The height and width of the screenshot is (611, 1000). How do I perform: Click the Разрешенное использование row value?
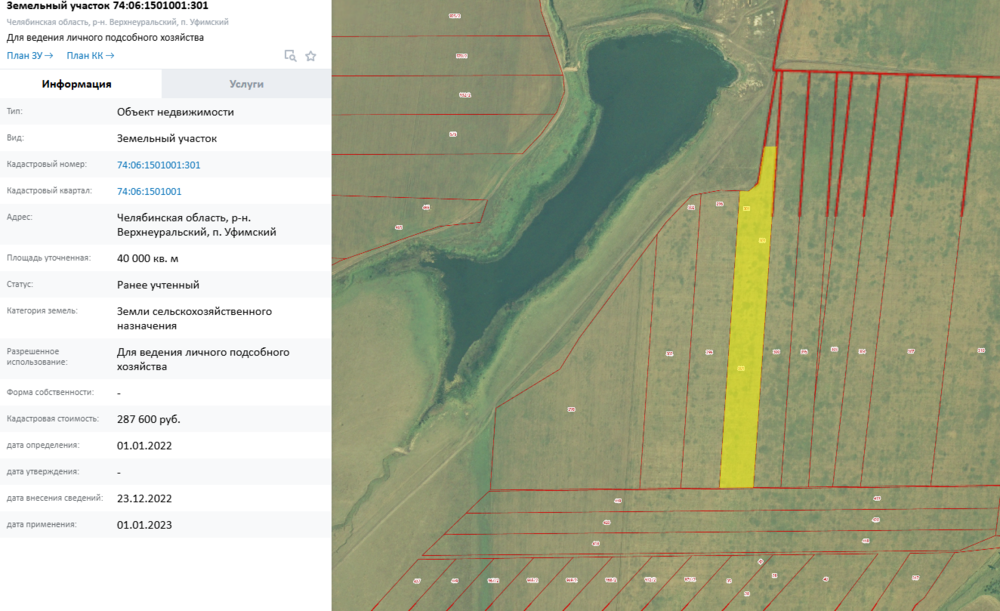(x=203, y=359)
